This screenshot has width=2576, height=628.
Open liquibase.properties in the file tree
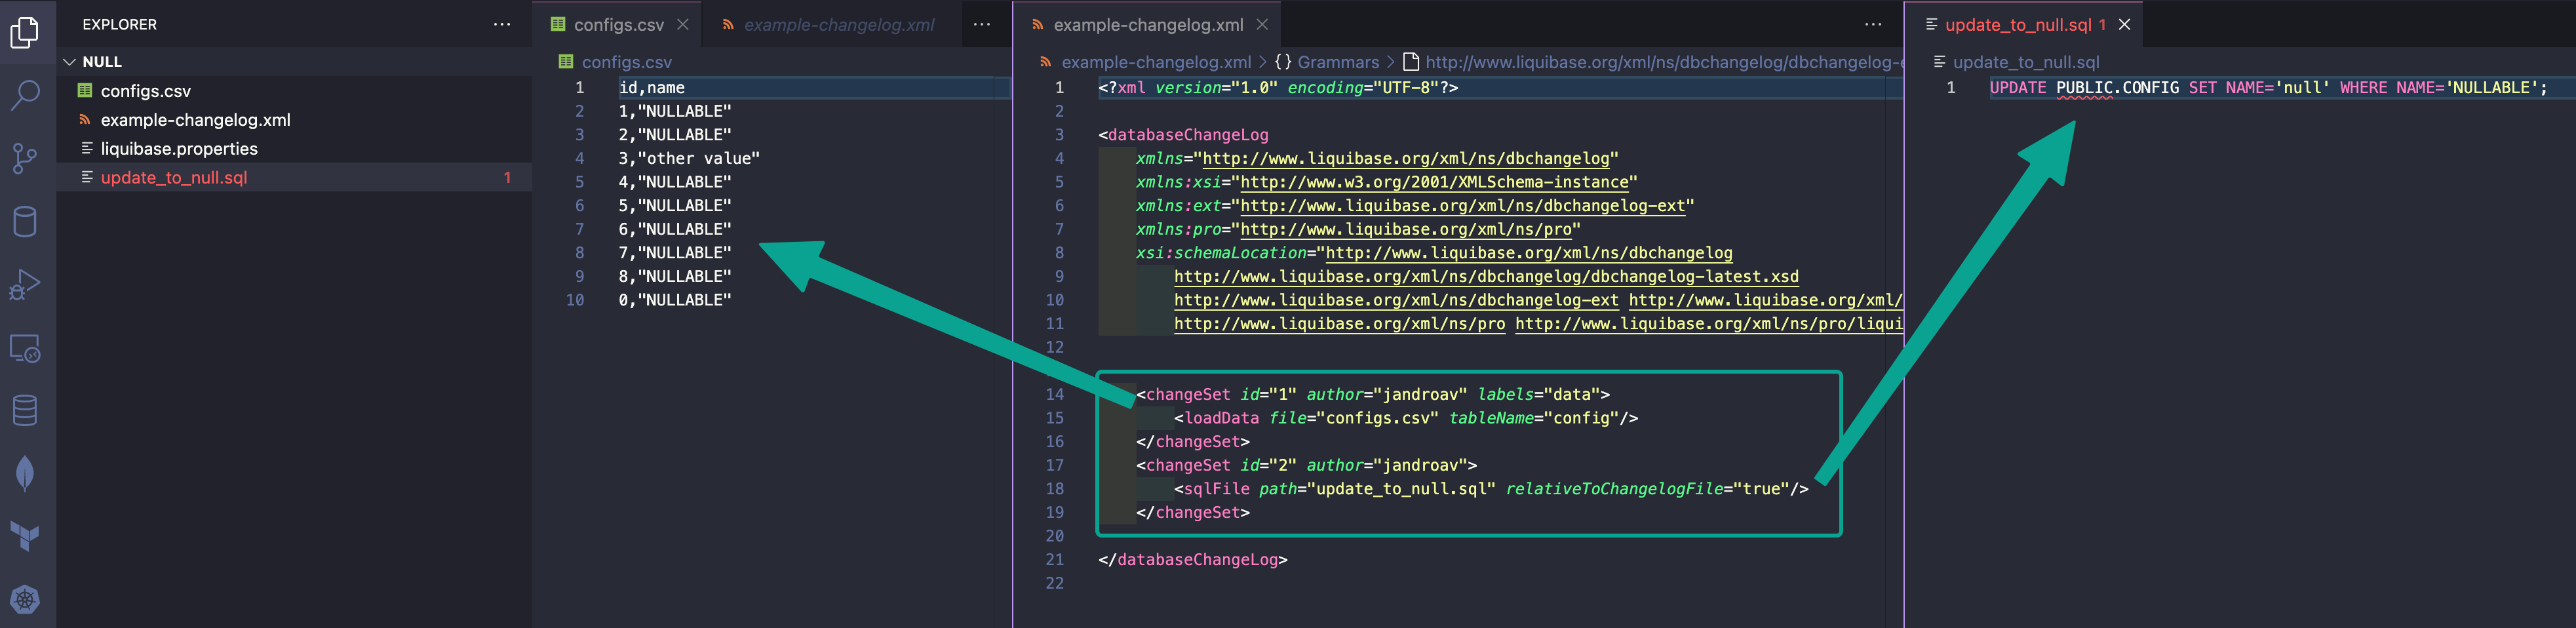point(179,149)
